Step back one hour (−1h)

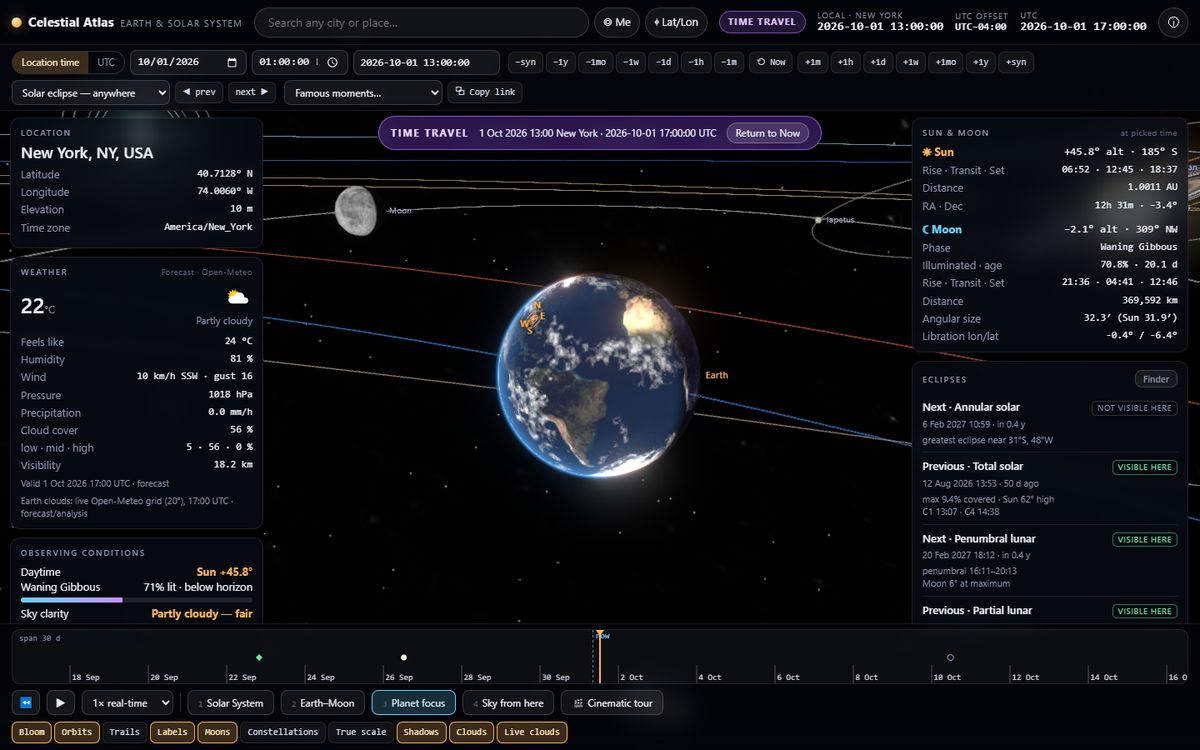click(x=697, y=62)
